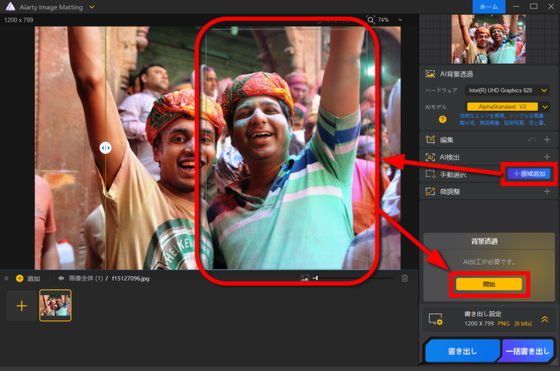This screenshot has width=560, height=371.
Task: Click the 手動選択 manual selection icon
Action: coord(430,174)
